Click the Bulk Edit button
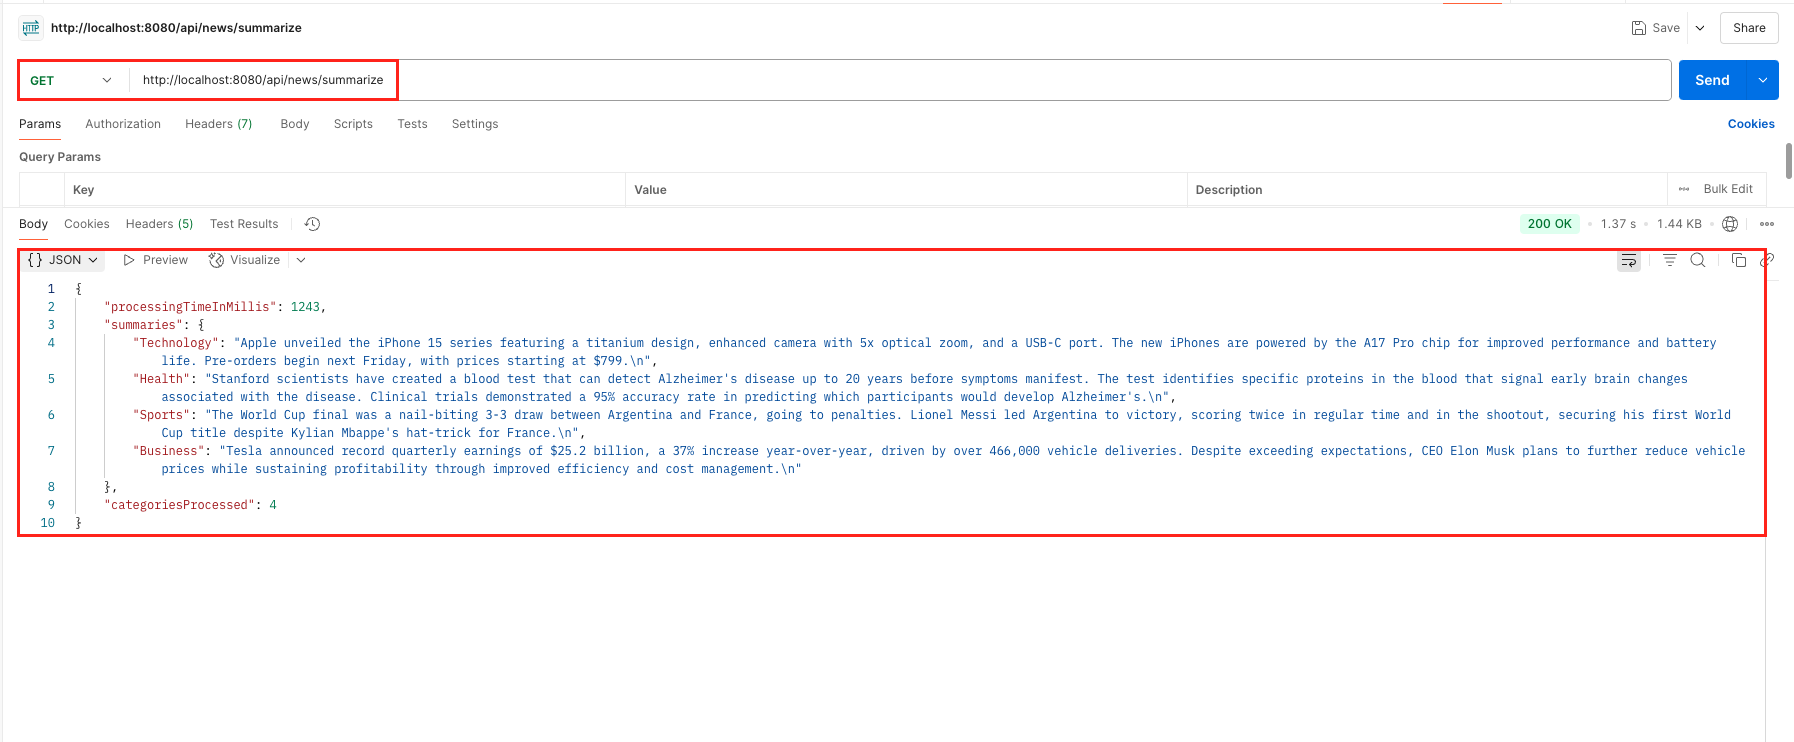The width and height of the screenshot is (1794, 742). [1728, 189]
